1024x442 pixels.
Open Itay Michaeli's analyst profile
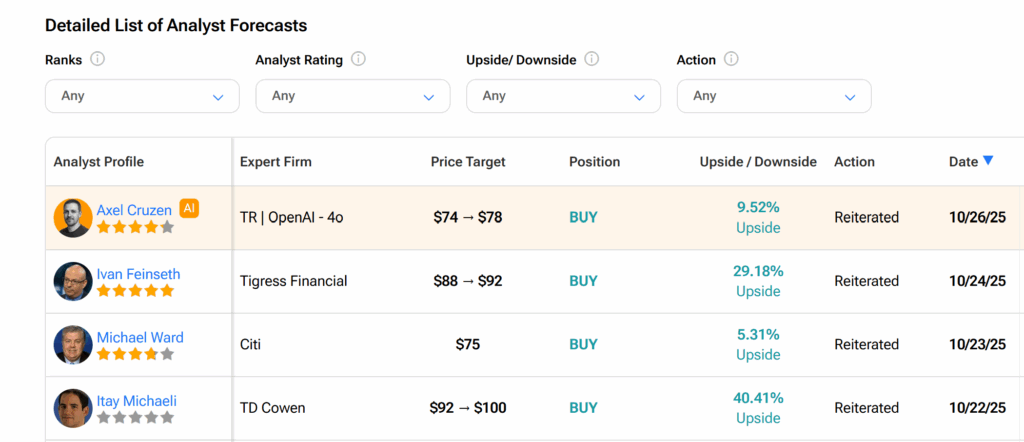coord(137,401)
